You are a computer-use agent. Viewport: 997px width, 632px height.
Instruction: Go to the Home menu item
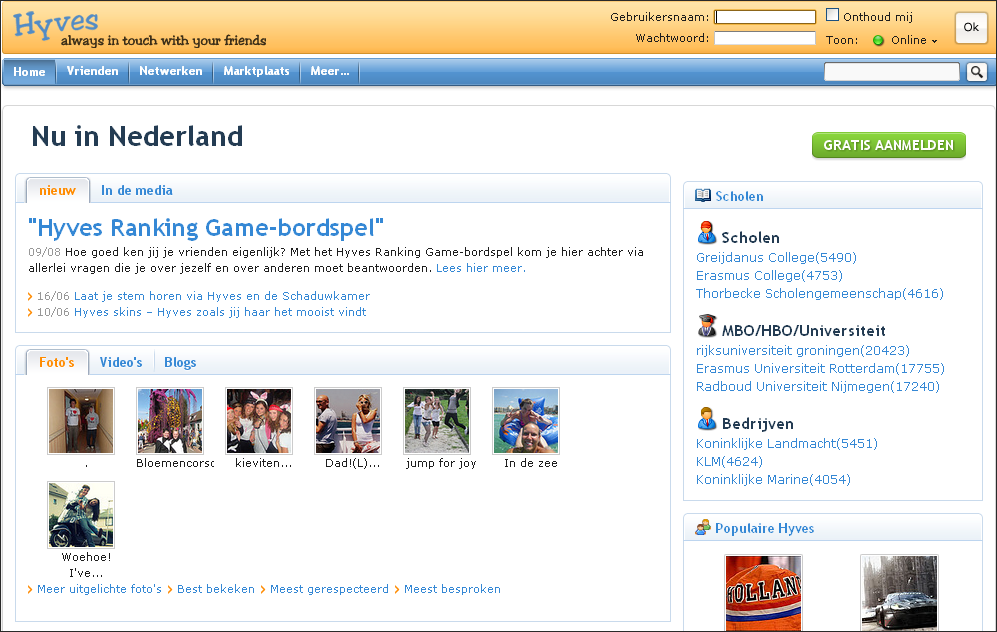click(x=29, y=72)
